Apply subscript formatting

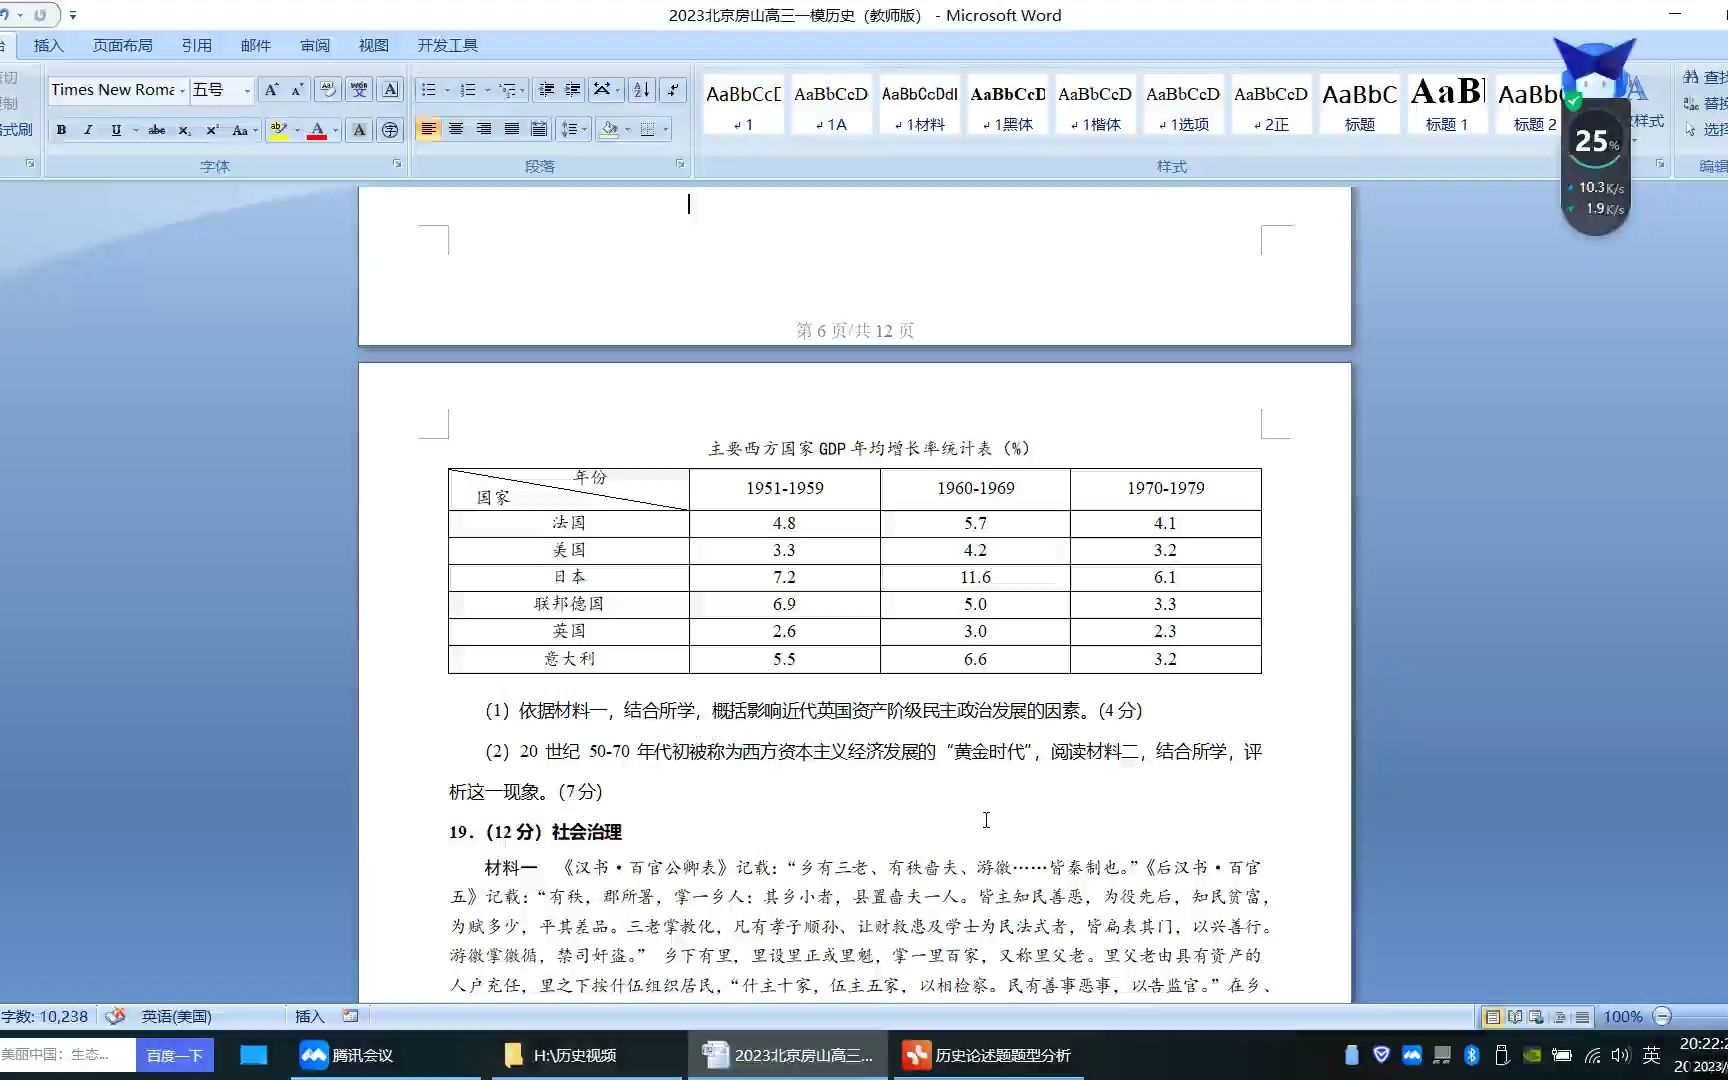[x=184, y=130]
